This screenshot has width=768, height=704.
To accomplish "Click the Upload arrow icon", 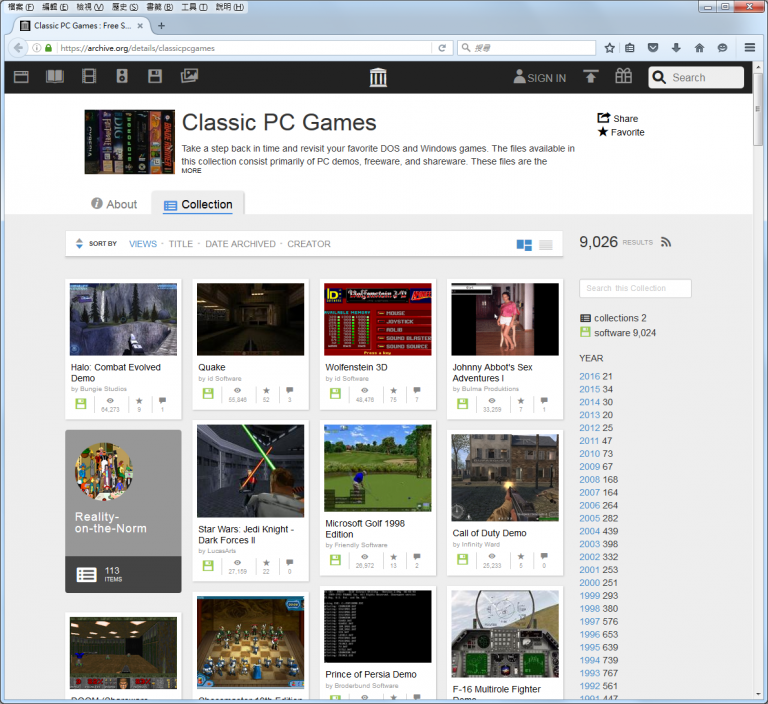I will (x=591, y=76).
